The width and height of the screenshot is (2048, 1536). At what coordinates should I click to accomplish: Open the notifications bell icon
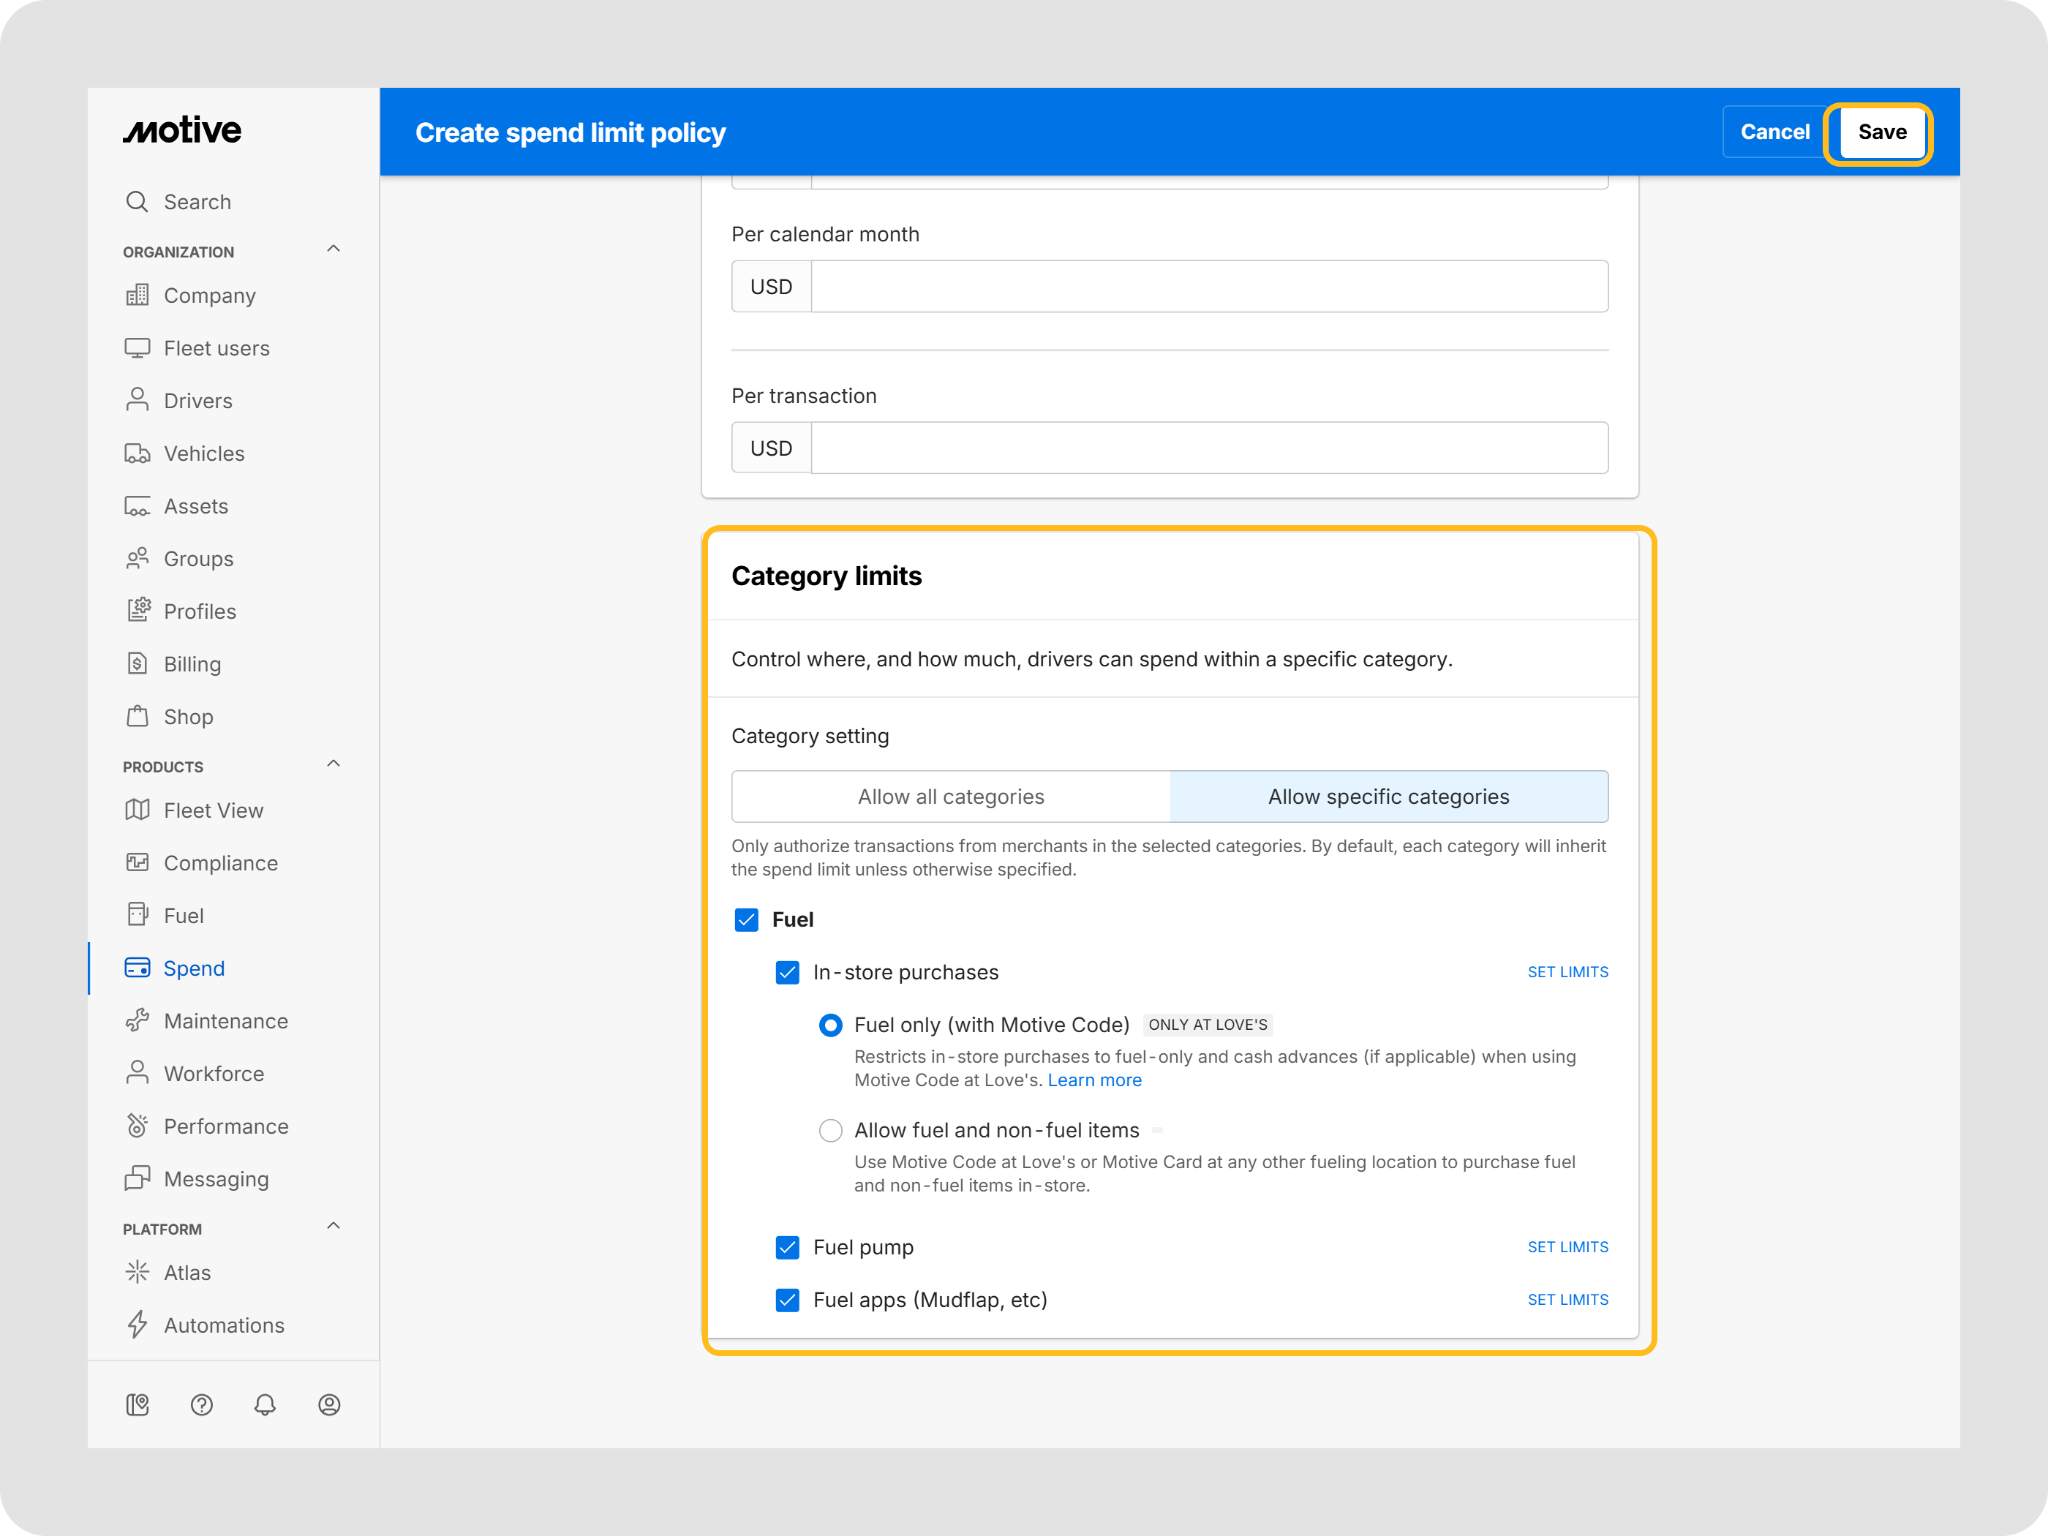pos(265,1405)
